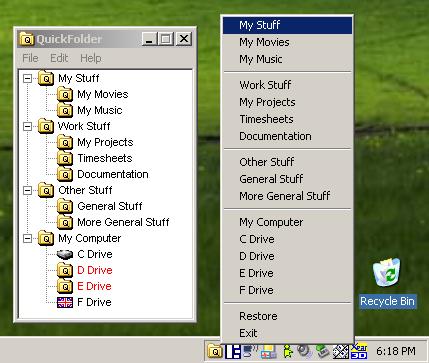The height and width of the screenshot is (363, 429).
Task: Click the British flag icon beside F Drive
Action: click(x=65, y=302)
